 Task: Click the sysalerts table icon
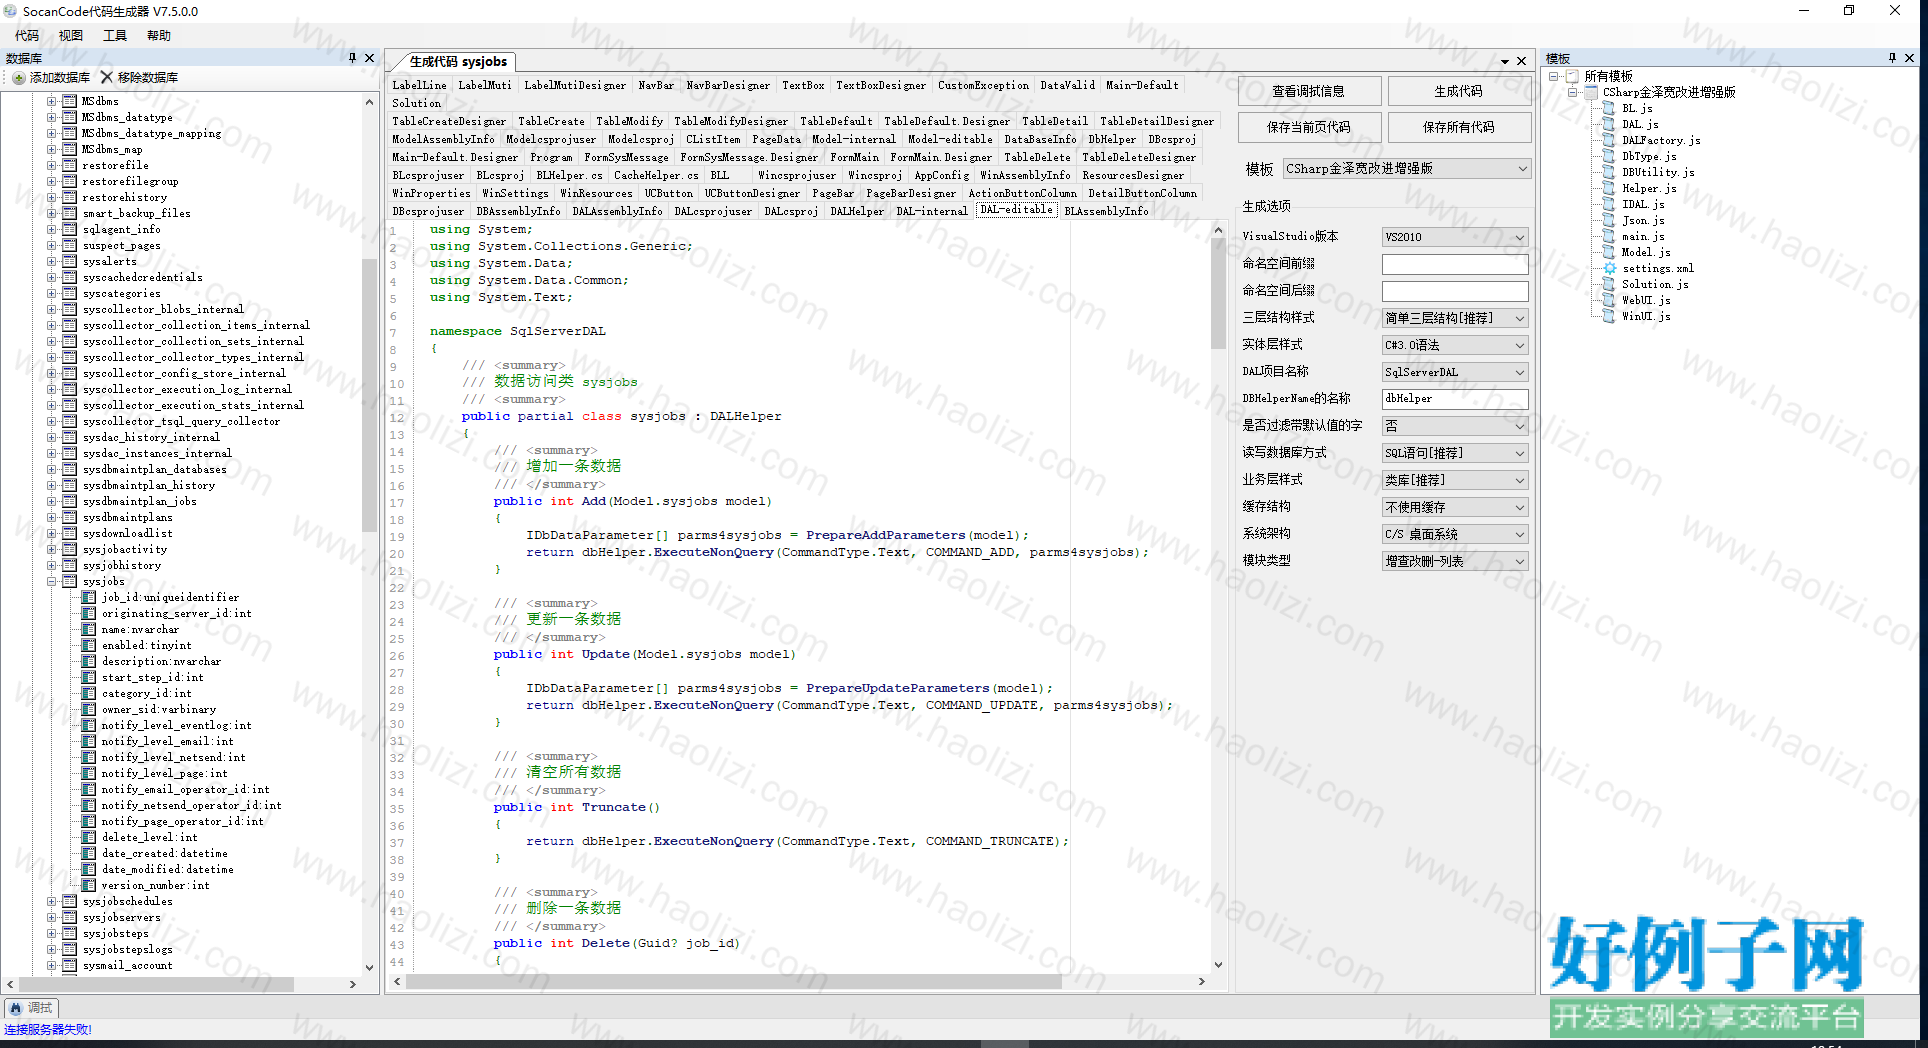tap(70, 261)
